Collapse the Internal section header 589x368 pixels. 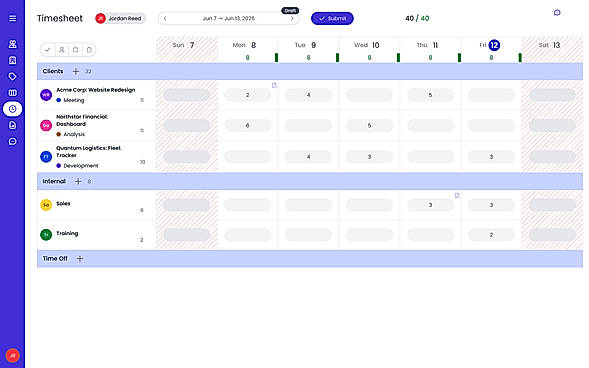coord(310,181)
